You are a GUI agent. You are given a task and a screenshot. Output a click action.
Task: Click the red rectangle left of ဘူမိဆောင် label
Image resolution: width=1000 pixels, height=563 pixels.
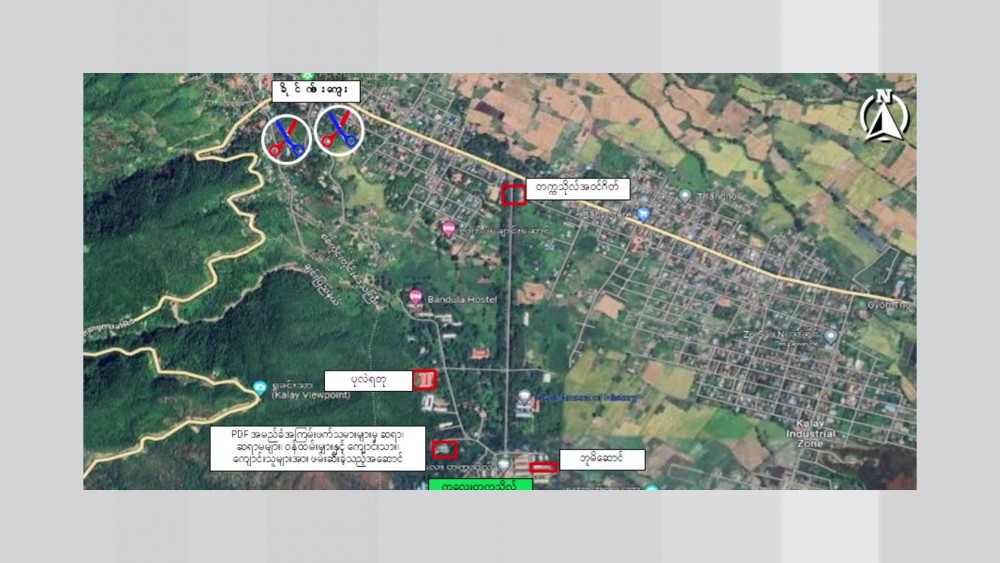pyautogui.click(x=544, y=467)
